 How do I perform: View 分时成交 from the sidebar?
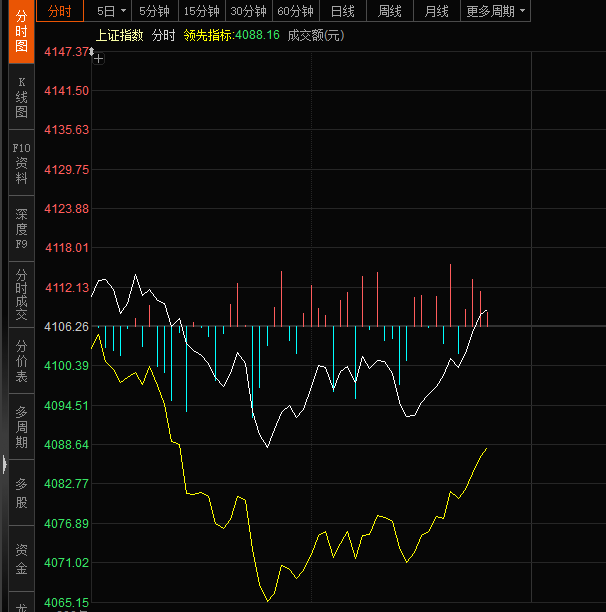click(x=21, y=294)
